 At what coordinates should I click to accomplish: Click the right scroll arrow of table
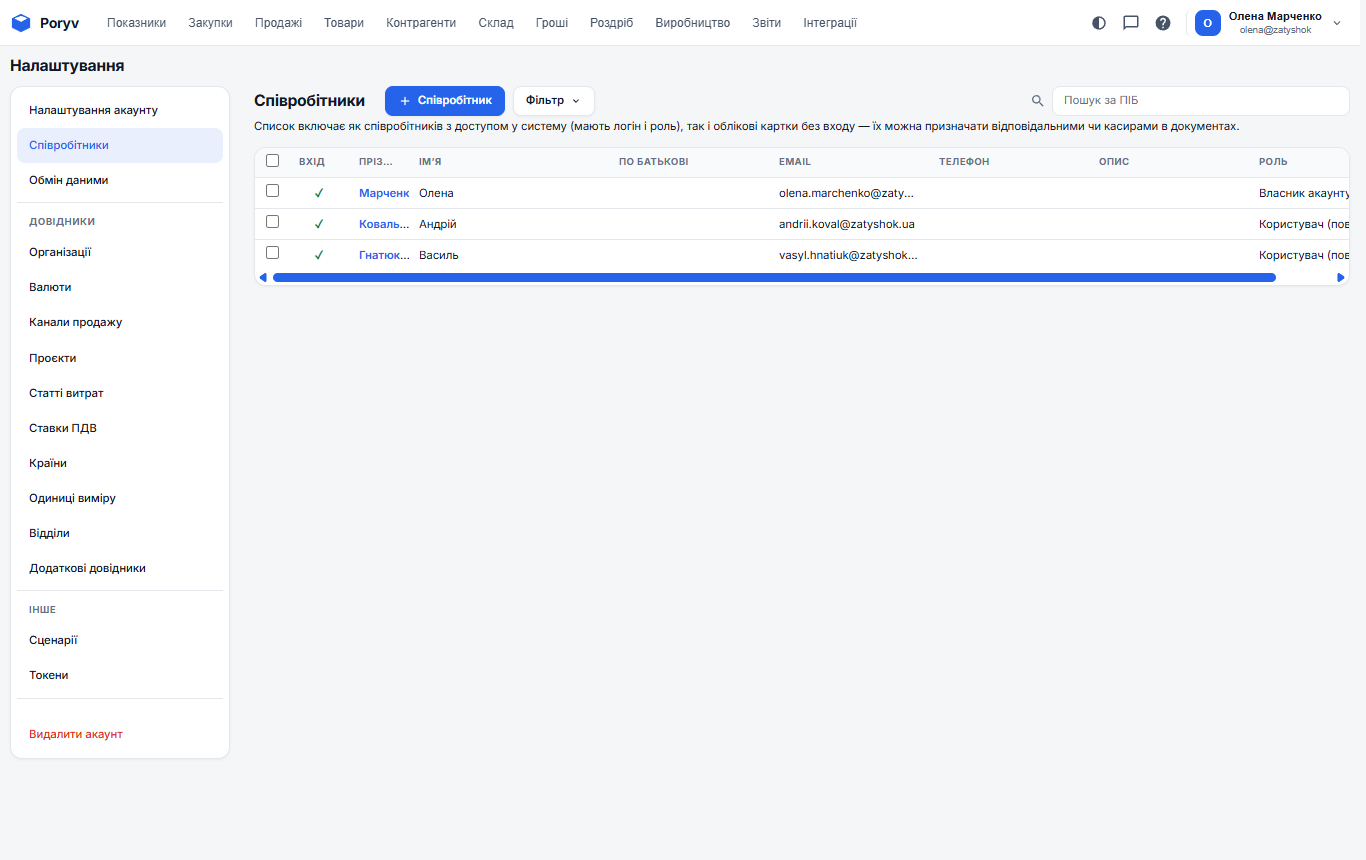(1341, 277)
